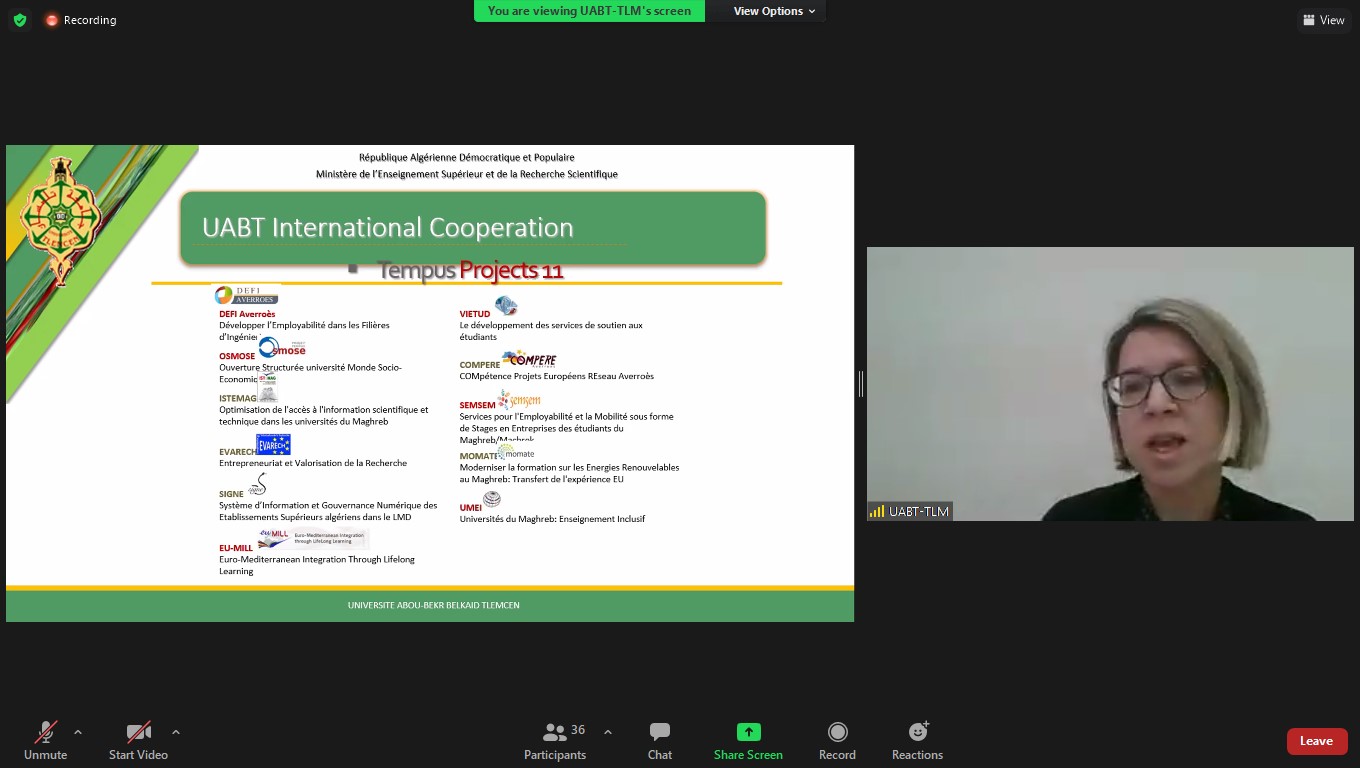Click the green Share Screen button

tap(748, 741)
